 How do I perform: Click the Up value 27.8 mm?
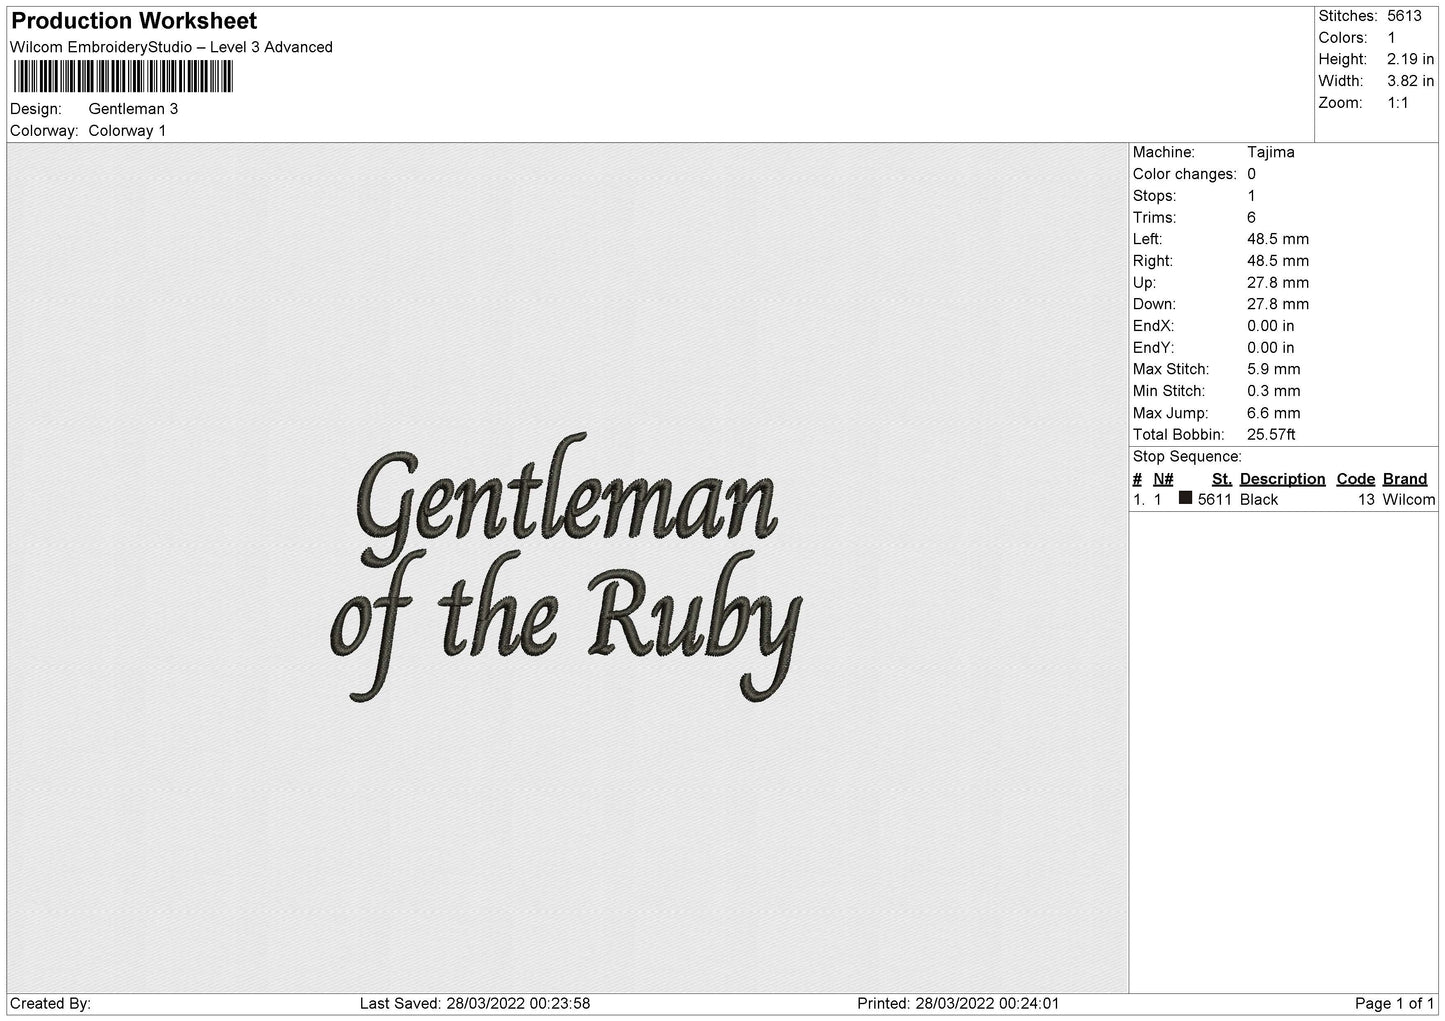[1277, 283]
